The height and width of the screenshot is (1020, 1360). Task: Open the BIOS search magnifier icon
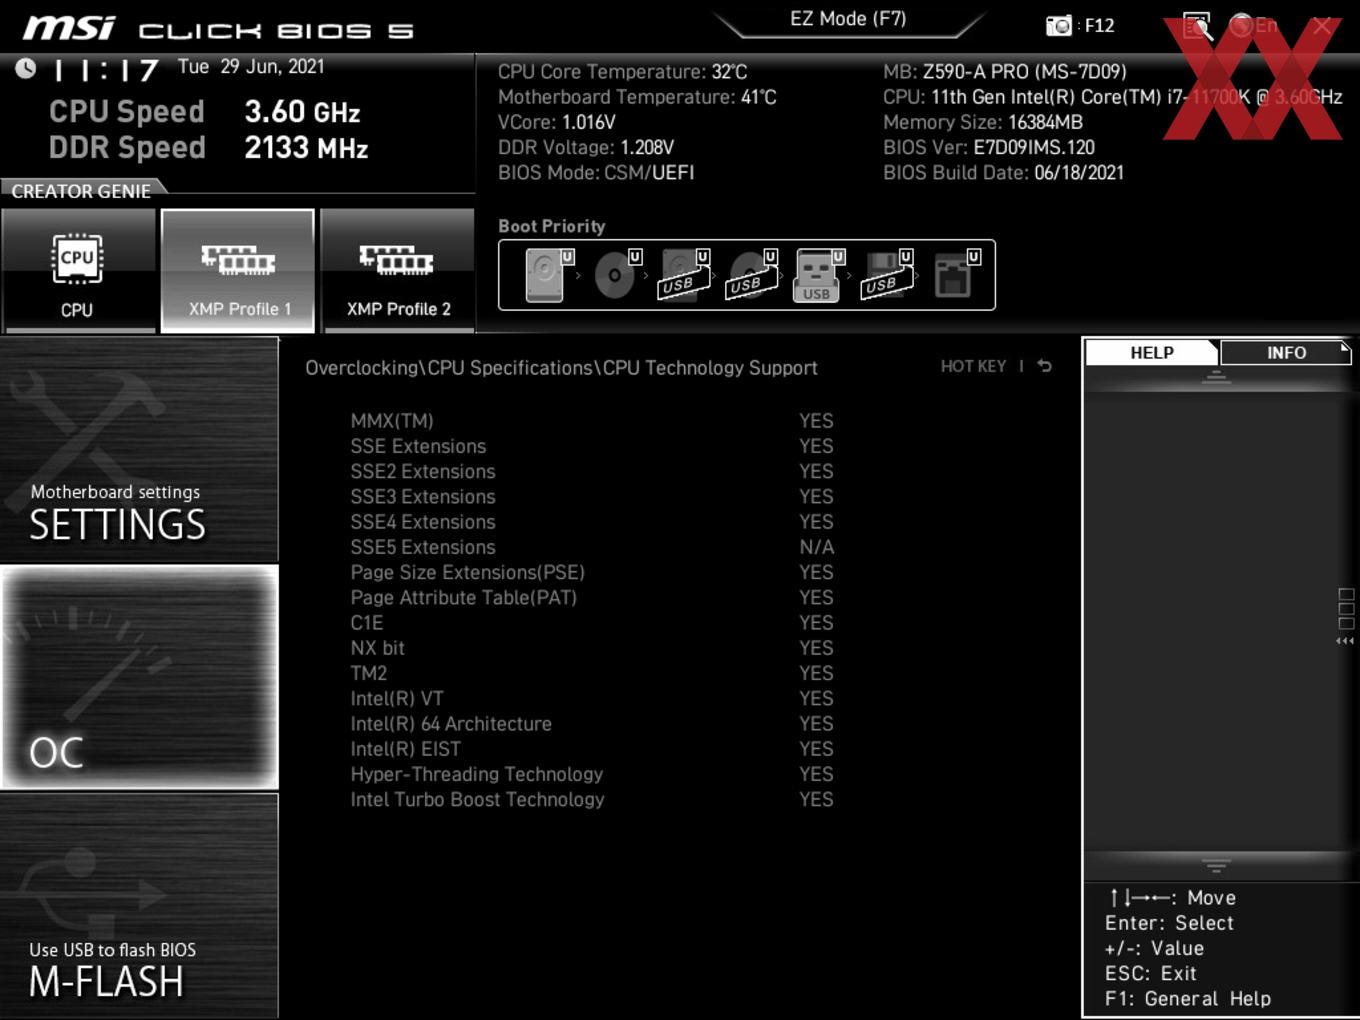pos(1197,26)
